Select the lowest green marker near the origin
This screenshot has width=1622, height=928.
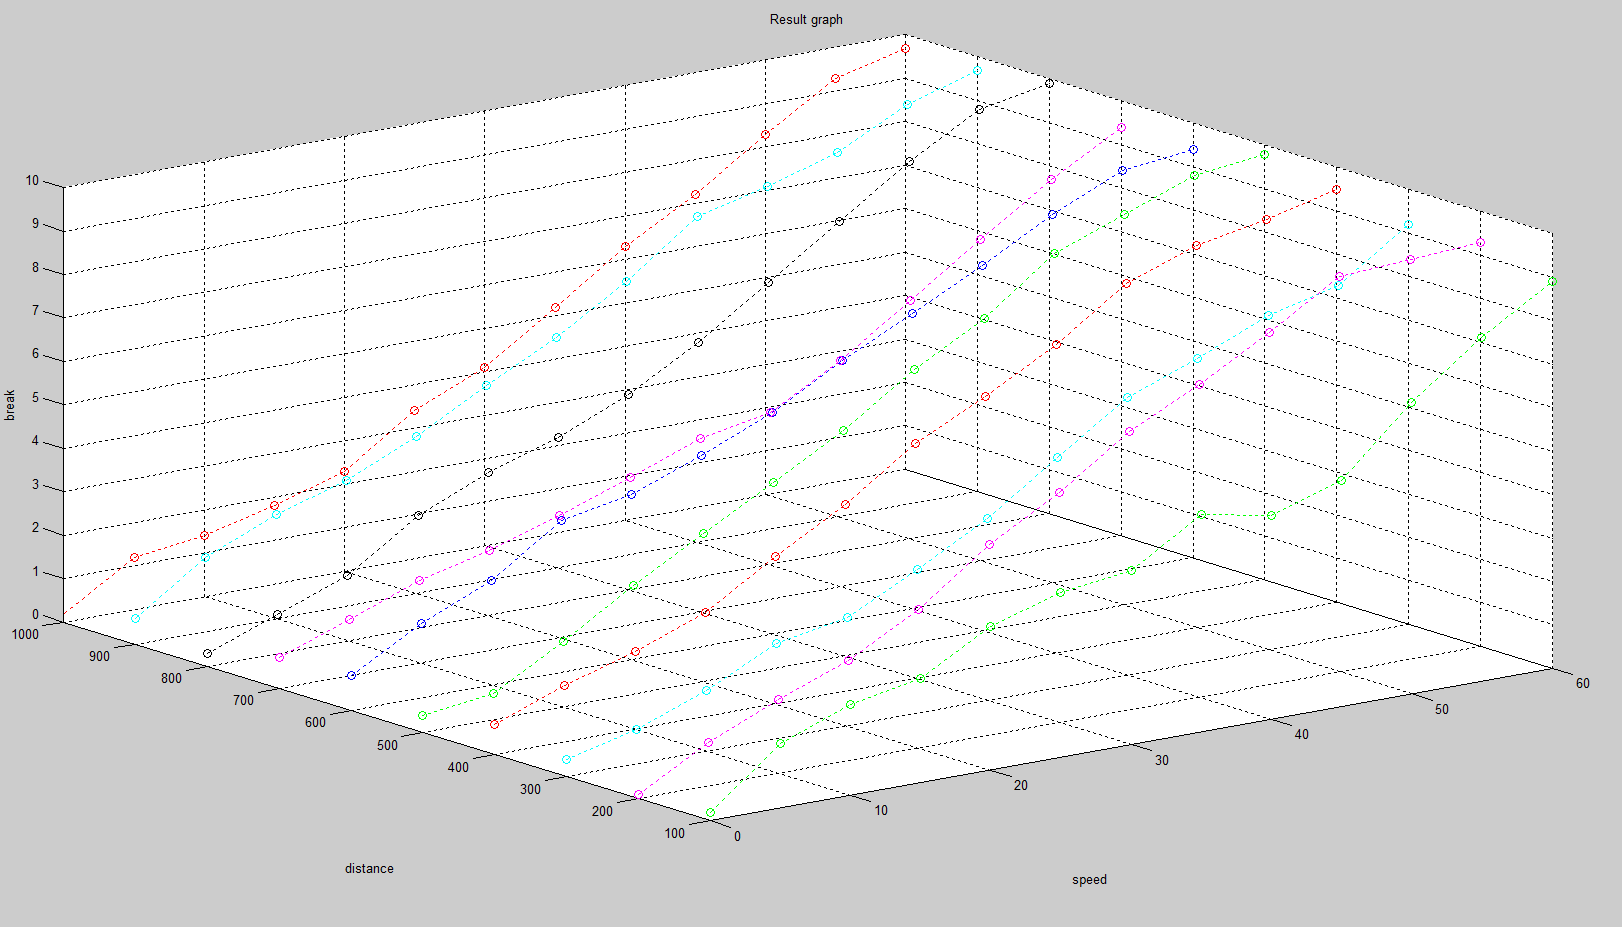[710, 813]
